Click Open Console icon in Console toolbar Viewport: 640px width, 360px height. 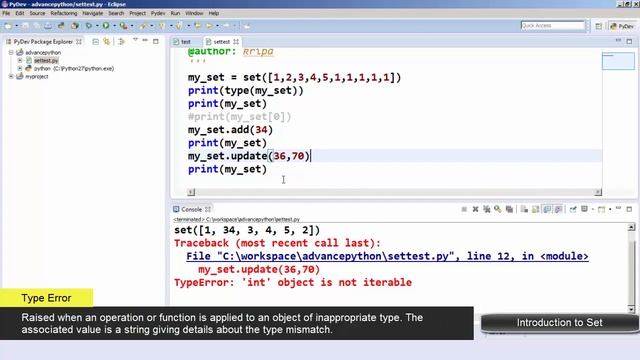click(x=601, y=209)
